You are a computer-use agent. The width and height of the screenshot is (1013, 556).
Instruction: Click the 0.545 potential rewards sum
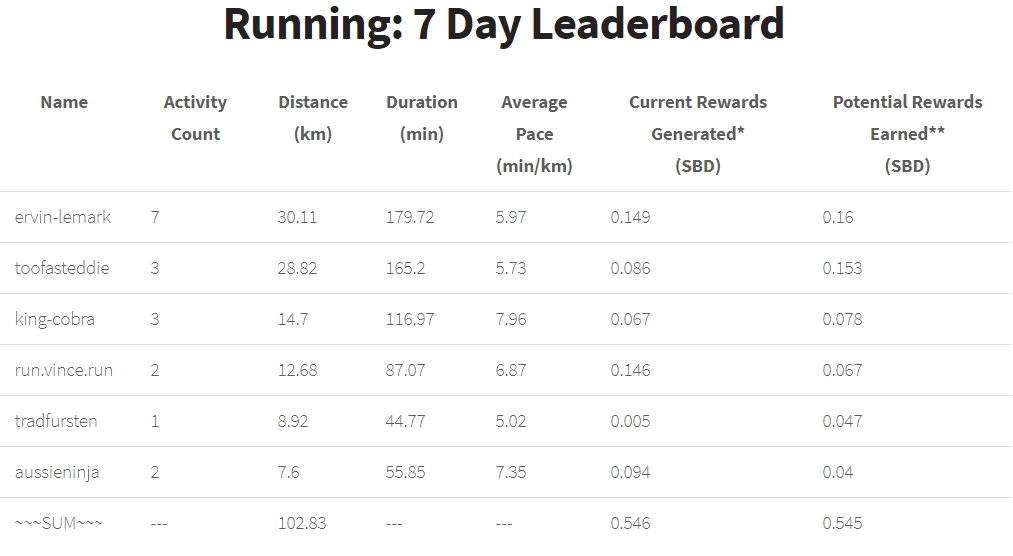[842, 523]
